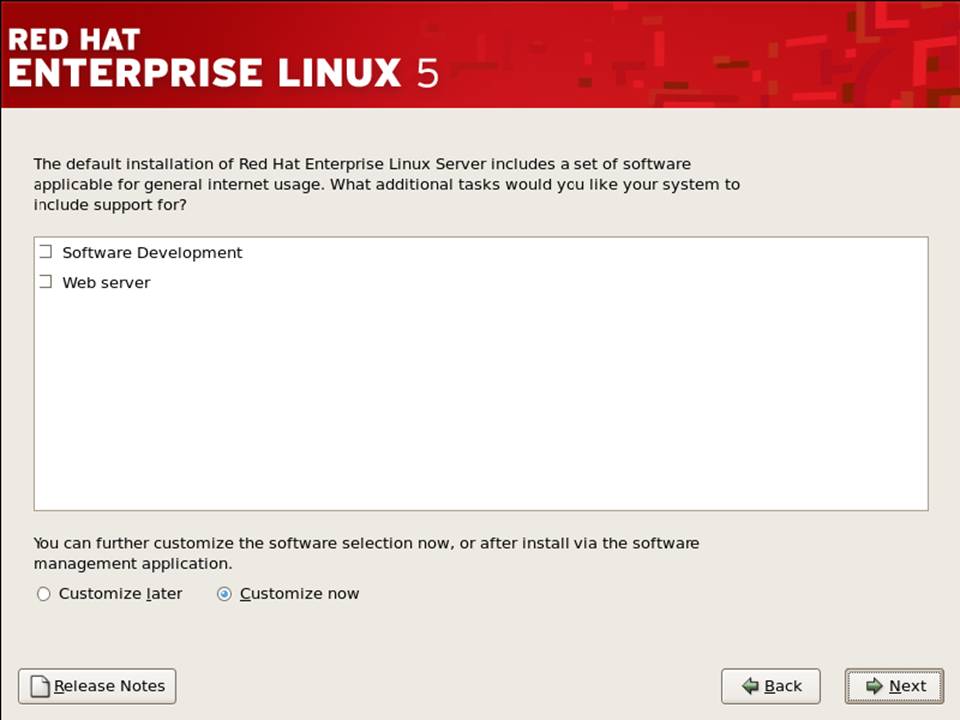
Task: Click the Web server checkbox square
Action: click(45, 281)
